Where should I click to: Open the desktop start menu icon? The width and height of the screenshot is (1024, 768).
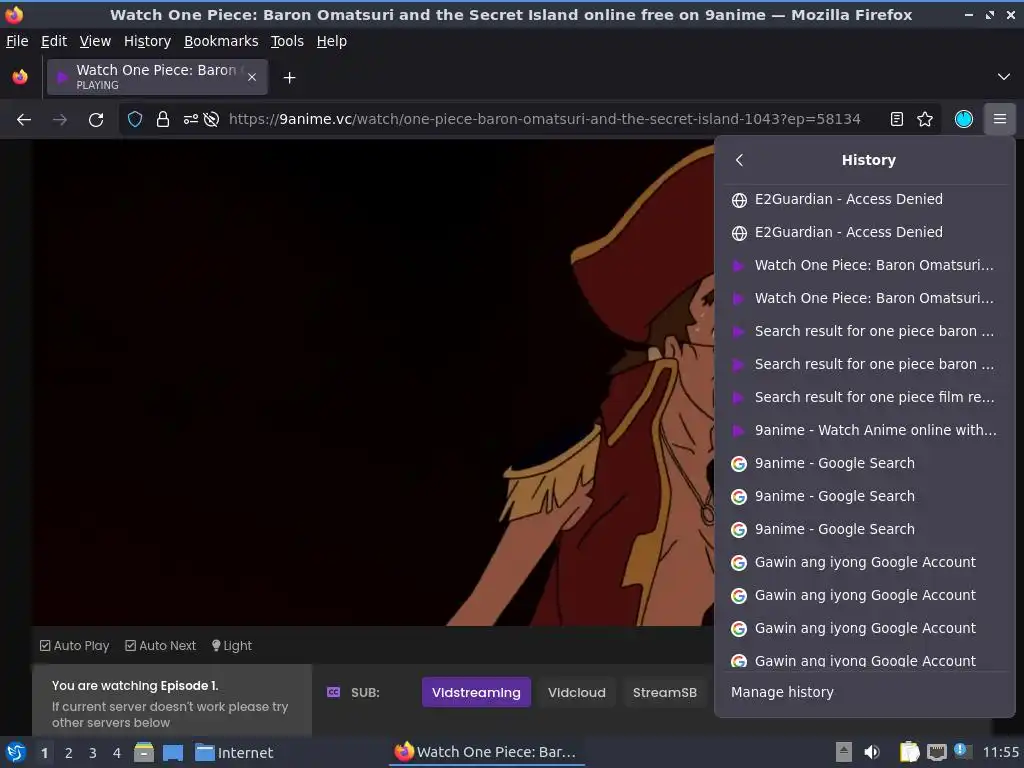click(x=16, y=752)
